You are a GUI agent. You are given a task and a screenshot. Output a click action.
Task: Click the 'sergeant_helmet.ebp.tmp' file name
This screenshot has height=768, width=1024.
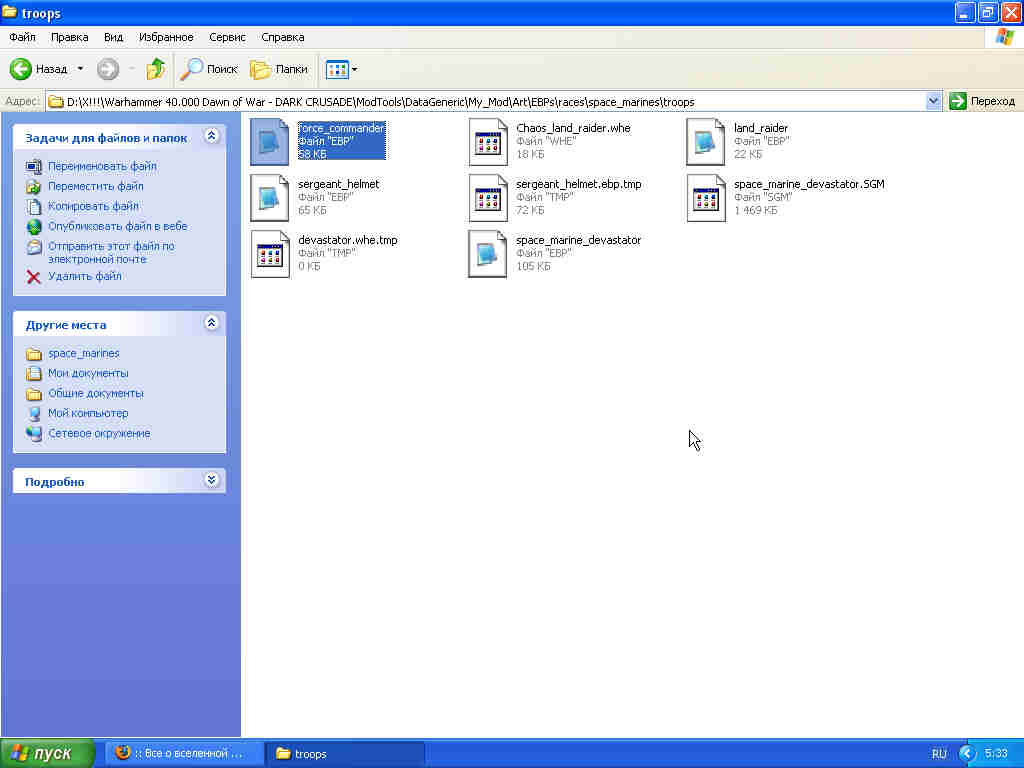click(579, 184)
